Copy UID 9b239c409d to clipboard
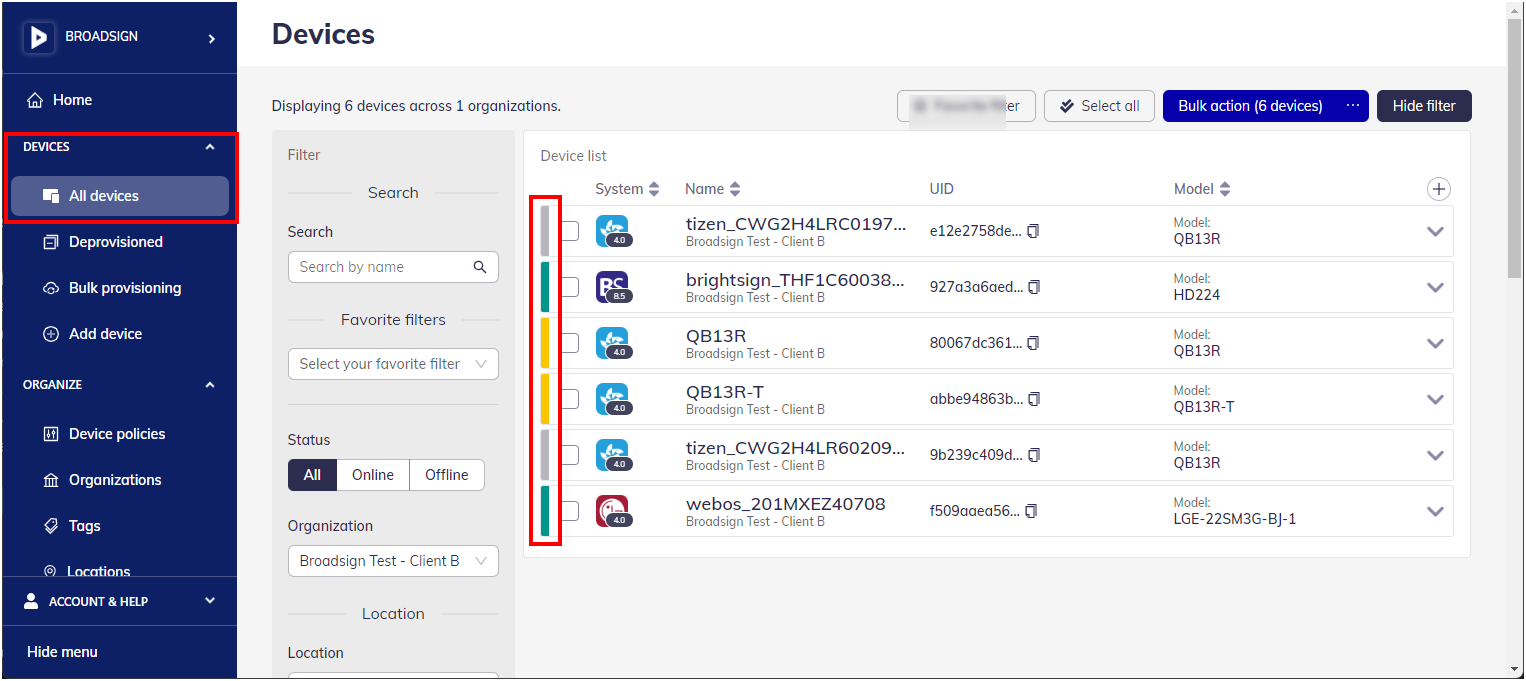Image resolution: width=1526 pixels, height=681 pixels. tap(1034, 455)
